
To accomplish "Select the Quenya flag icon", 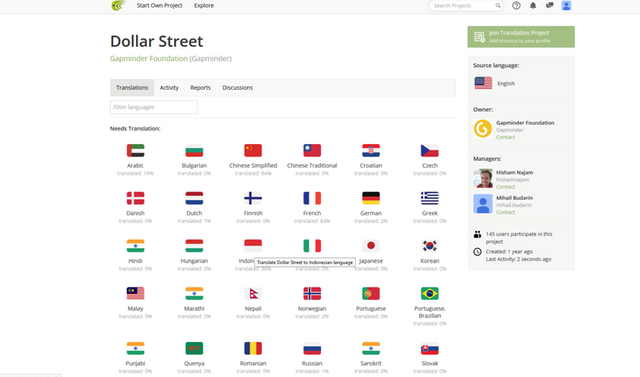I will [x=194, y=348].
